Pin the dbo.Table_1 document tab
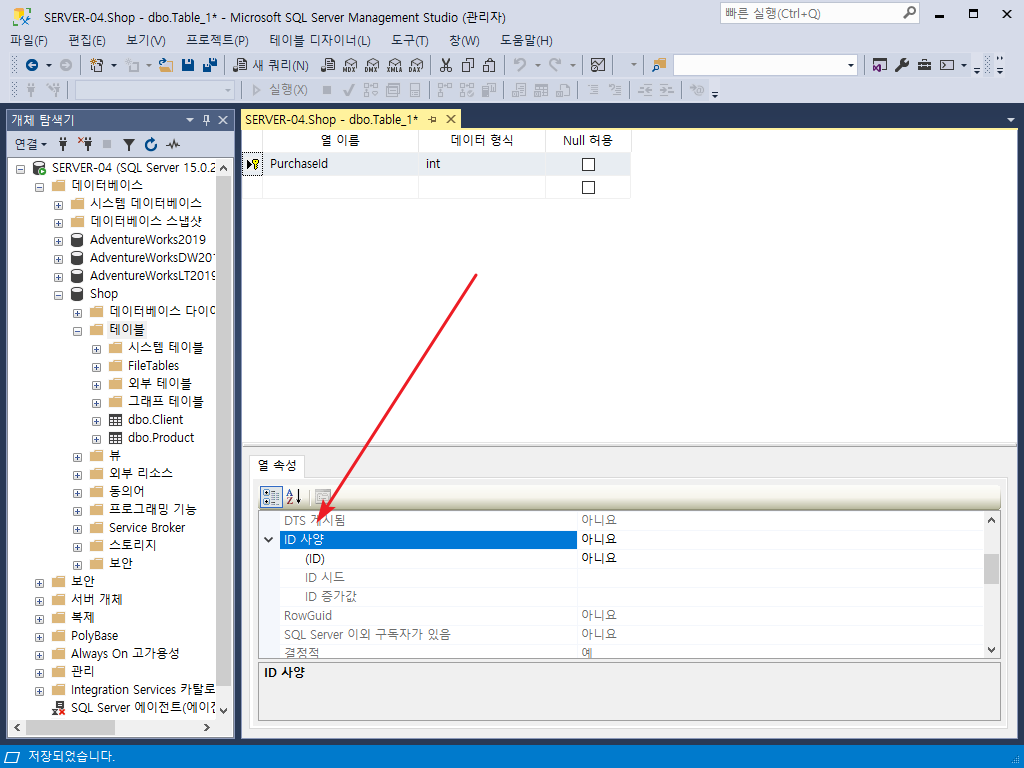Screen dimensions: 1024x768 (432, 120)
